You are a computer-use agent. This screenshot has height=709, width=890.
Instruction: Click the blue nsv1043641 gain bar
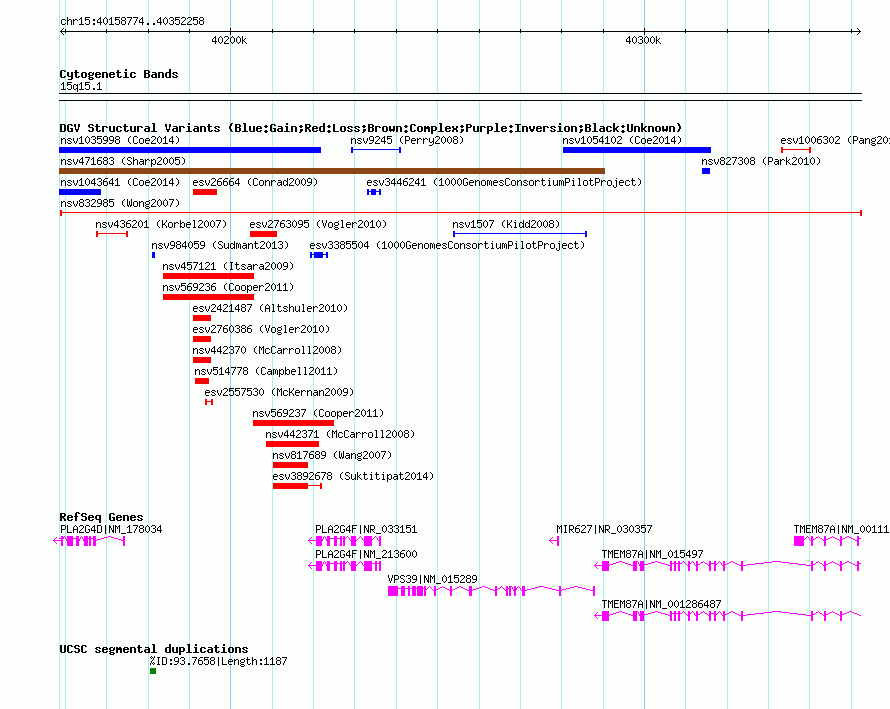(80, 192)
